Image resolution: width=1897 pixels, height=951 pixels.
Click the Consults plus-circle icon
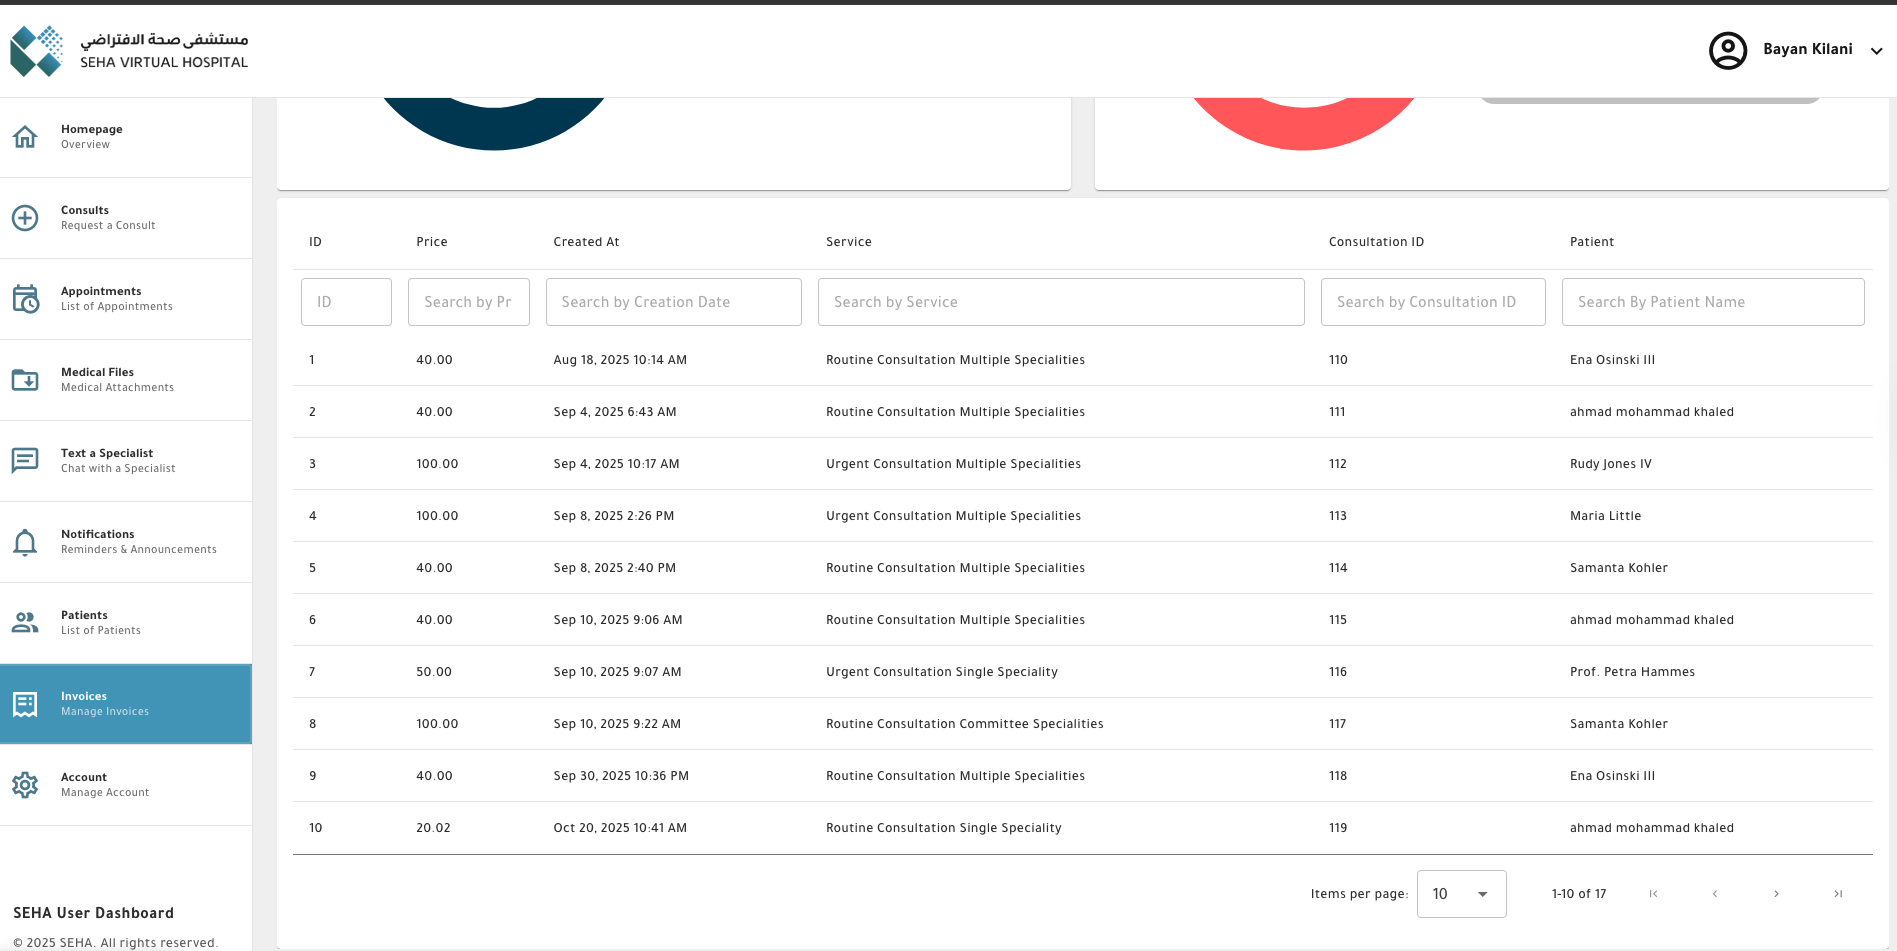tap(25, 218)
